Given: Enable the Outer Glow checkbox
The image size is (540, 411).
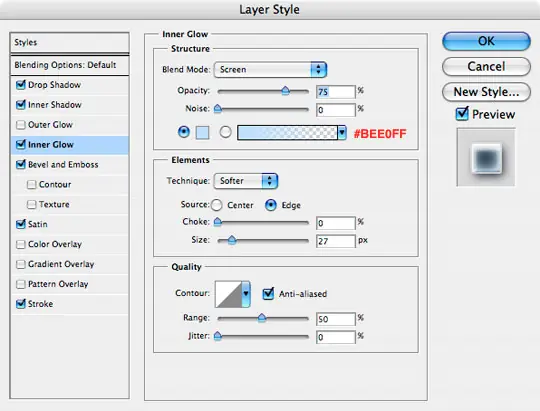Looking at the screenshot, I should [21, 124].
